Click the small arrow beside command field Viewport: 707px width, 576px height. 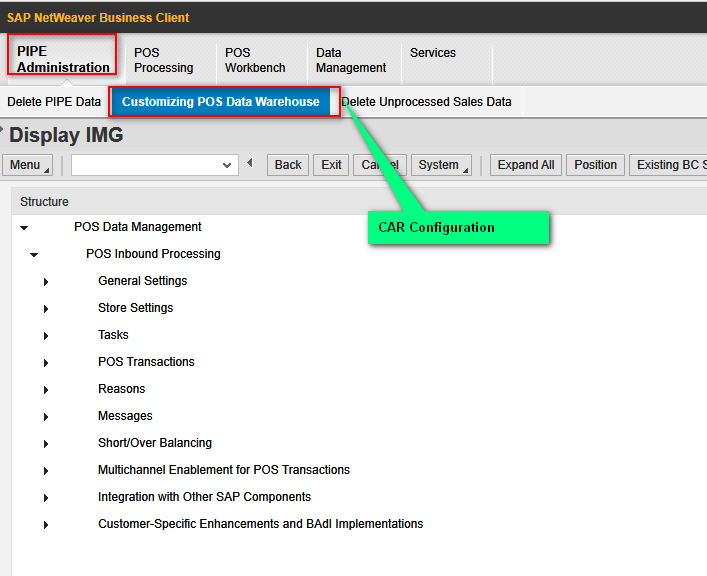250,164
